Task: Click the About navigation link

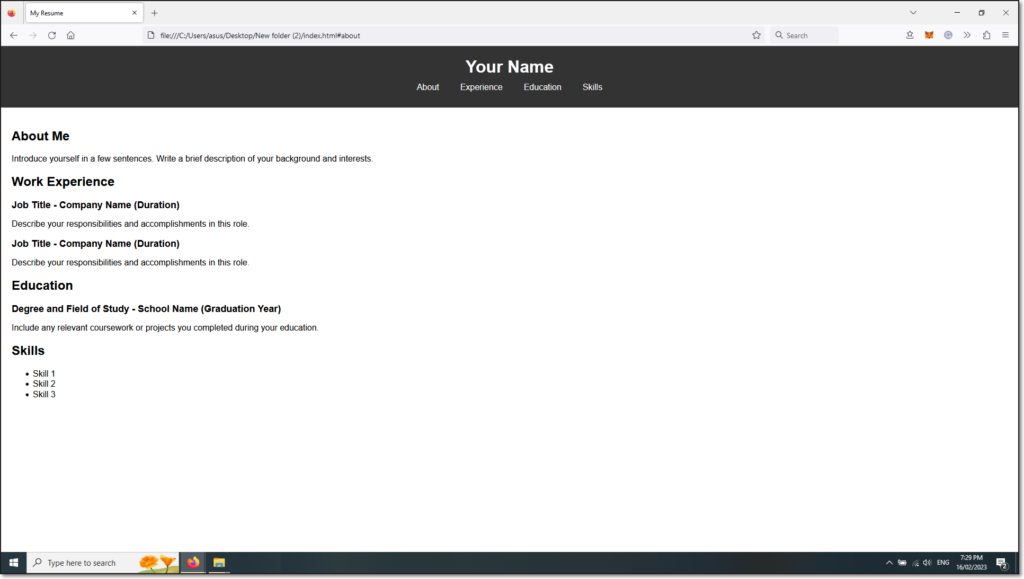Action: tap(428, 87)
